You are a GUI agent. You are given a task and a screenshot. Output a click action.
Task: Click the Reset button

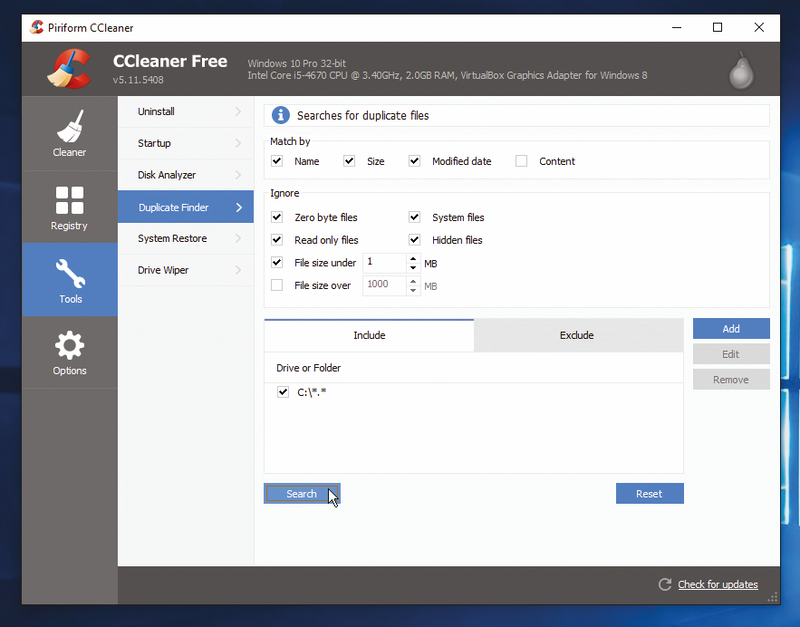point(649,493)
